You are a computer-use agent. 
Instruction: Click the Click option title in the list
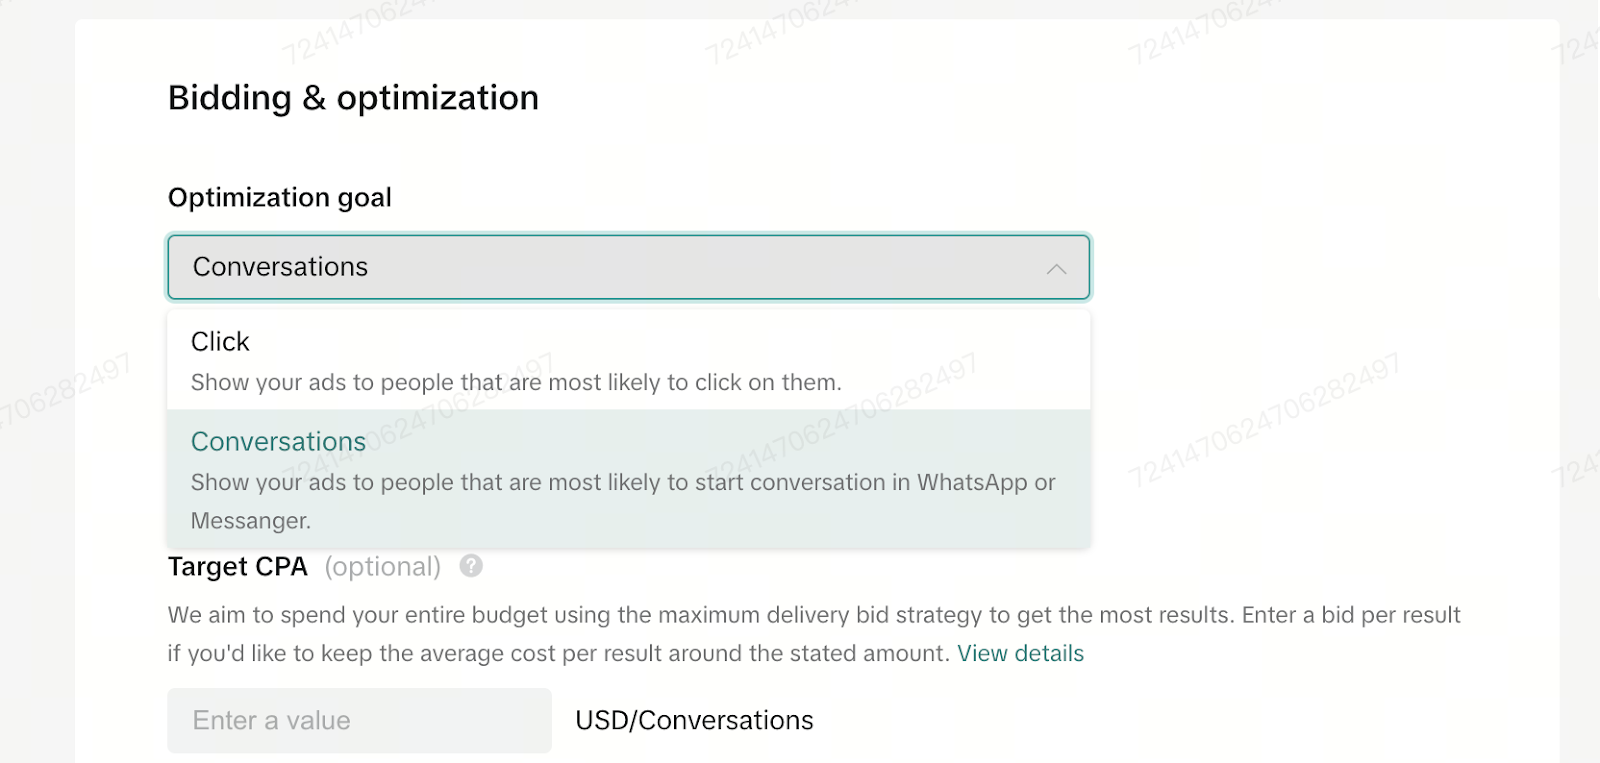[220, 342]
